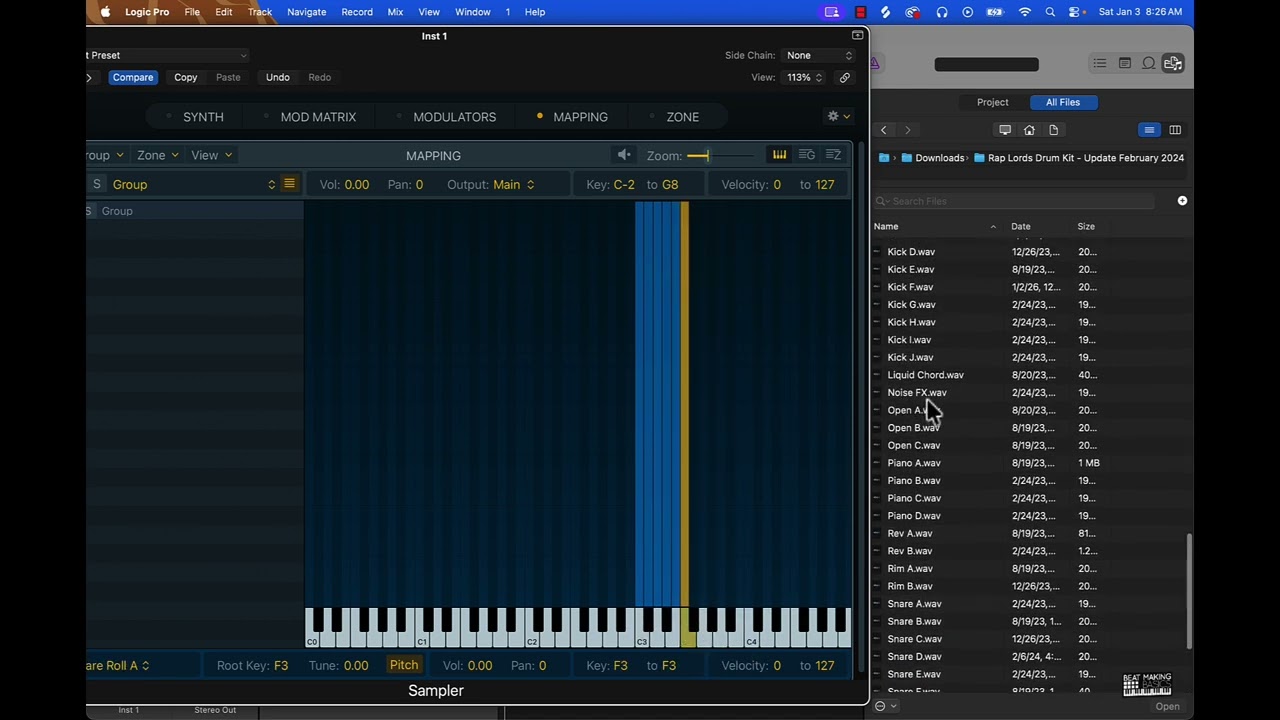Open the View 113% size dropdown
The height and width of the screenshot is (720, 1280).
(x=805, y=77)
